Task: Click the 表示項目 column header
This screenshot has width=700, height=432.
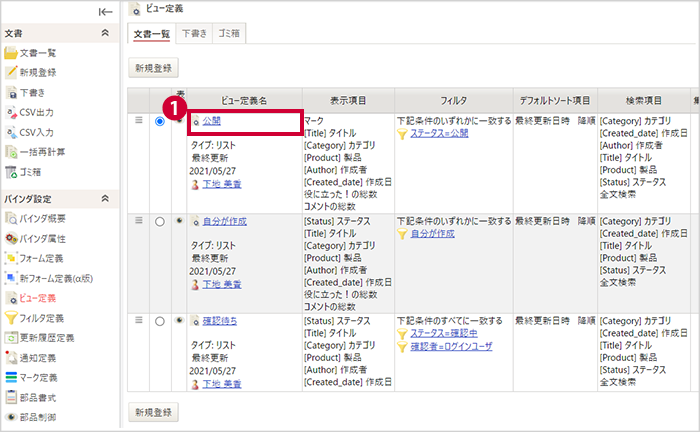Action: (x=348, y=101)
